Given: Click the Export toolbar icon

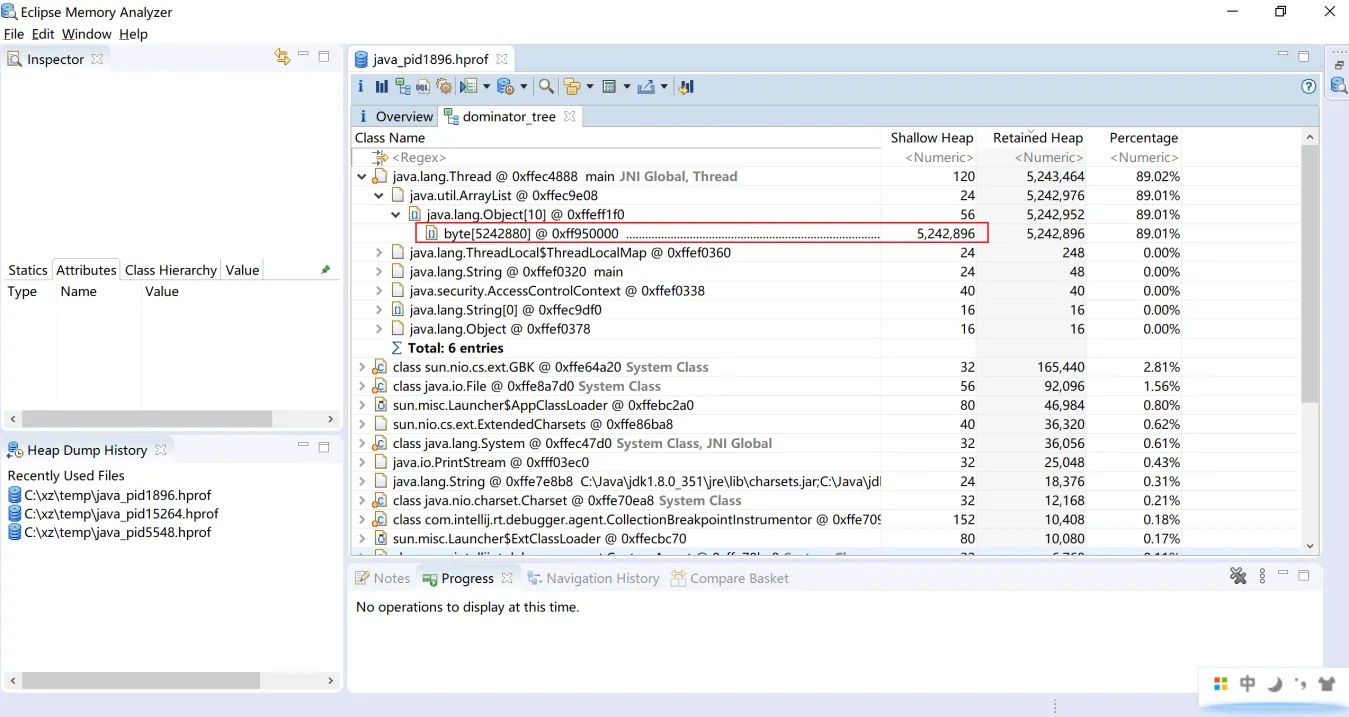Looking at the screenshot, I should click(x=646, y=87).
